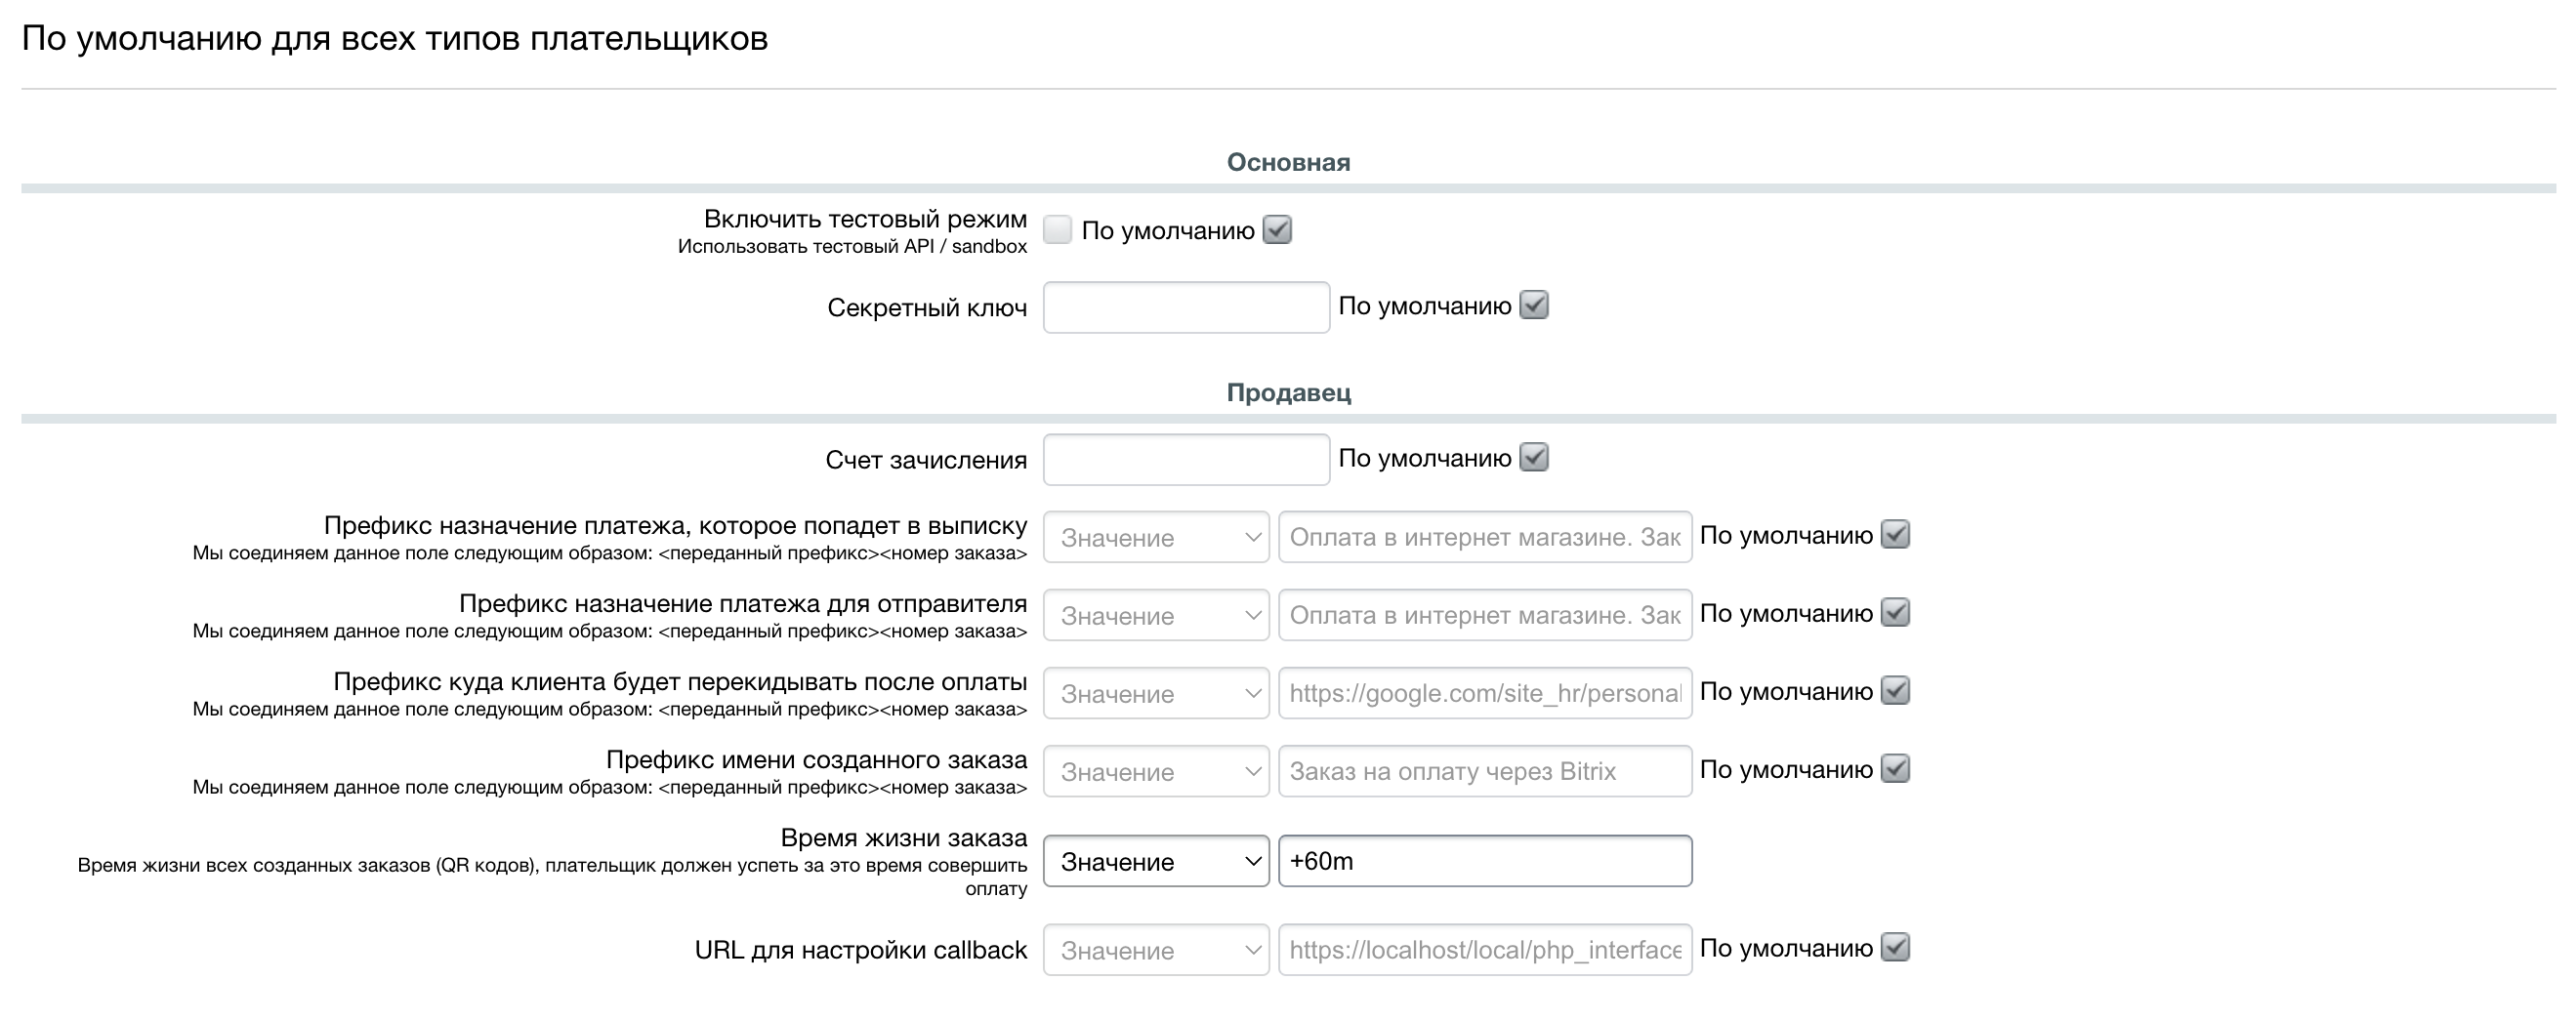Uncheck default for created order name prefix
The width and height of the screenshot is (2576, 1021).
pyautogui.click(x=1894, y=769)
